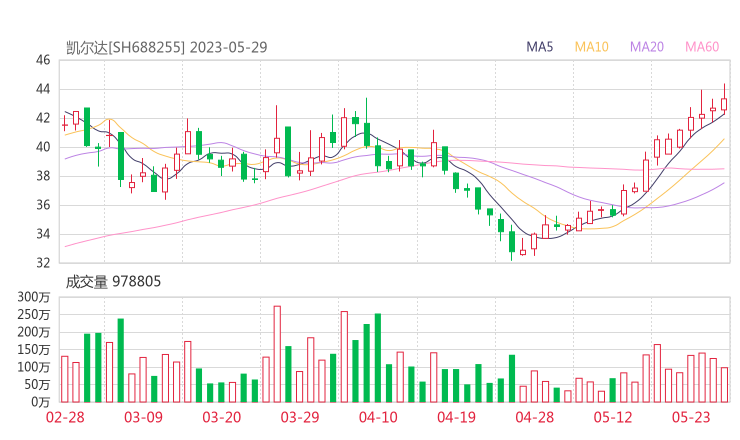Click the 34 price axis value
The height and width of the screenshot is (440, 740).
pyautogui.click(x=43, y=234)
